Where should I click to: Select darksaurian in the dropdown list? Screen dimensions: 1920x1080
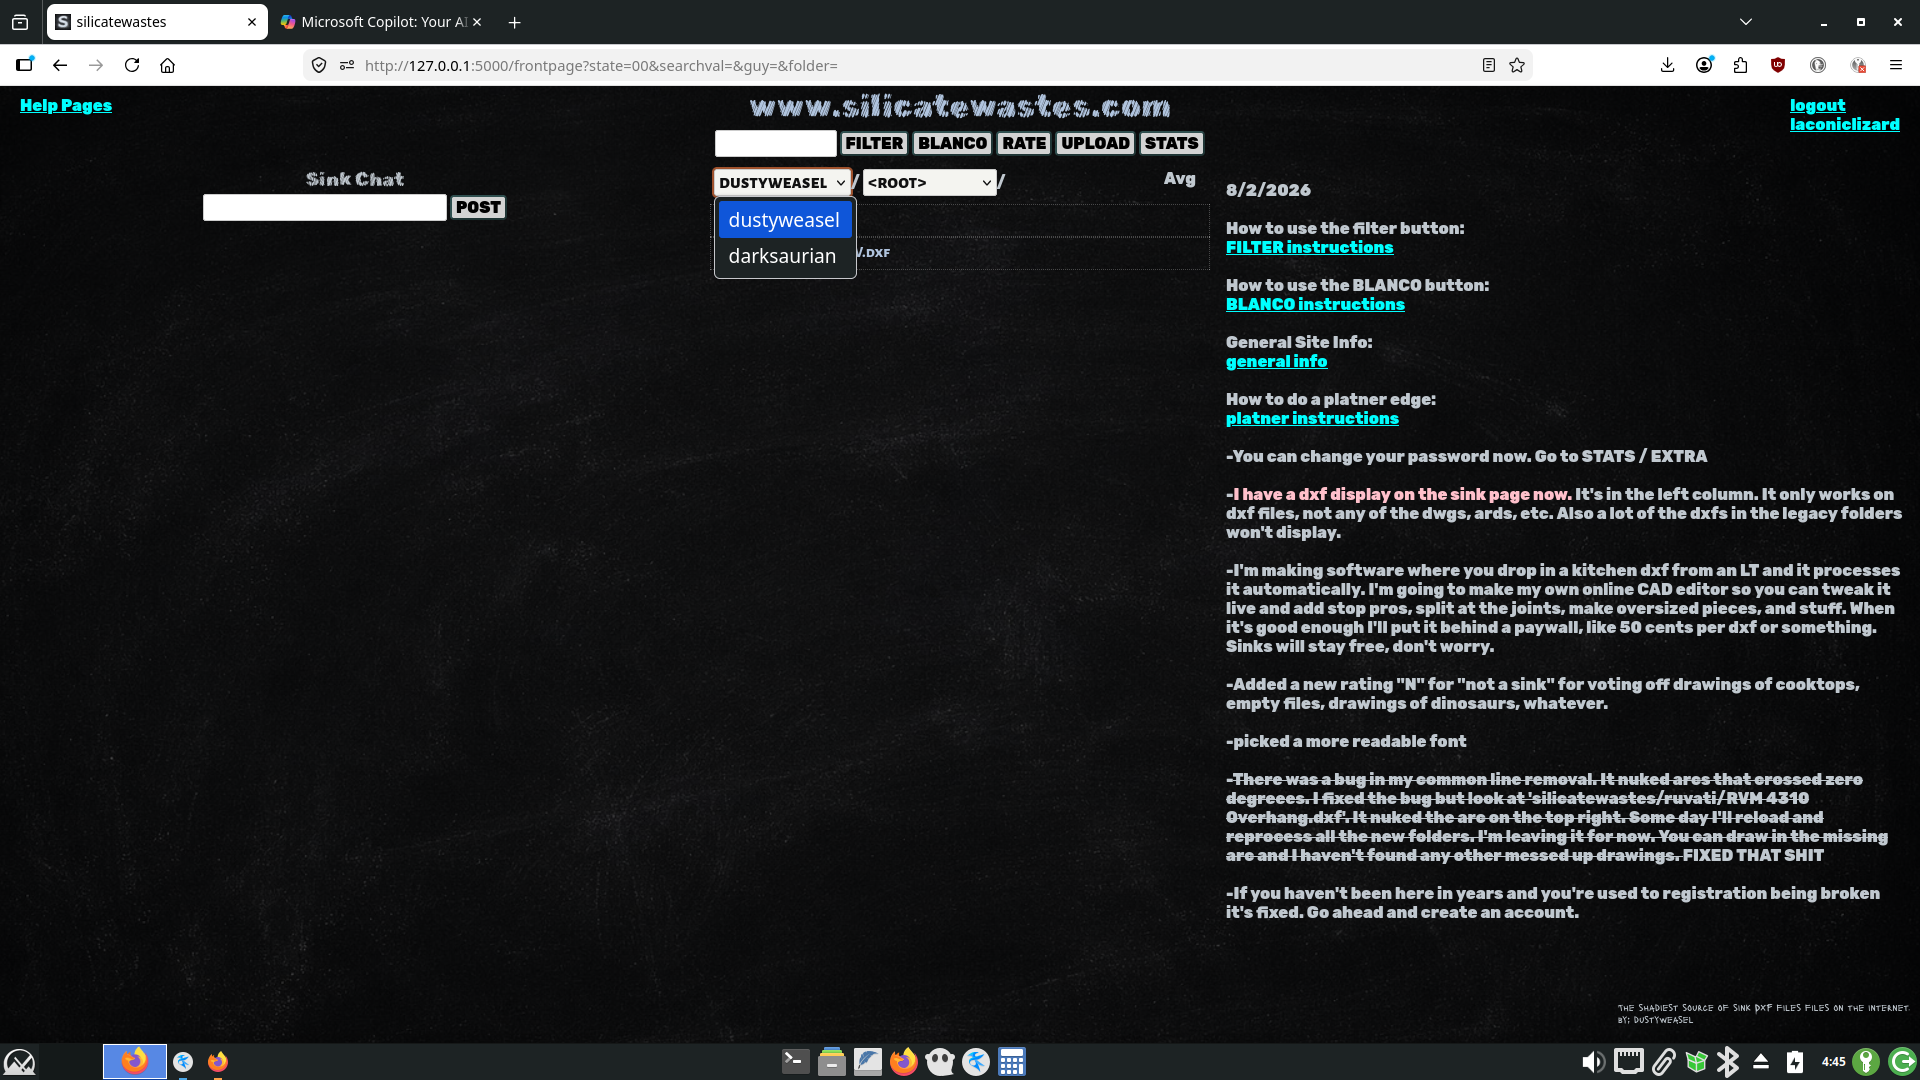[785, 256]
